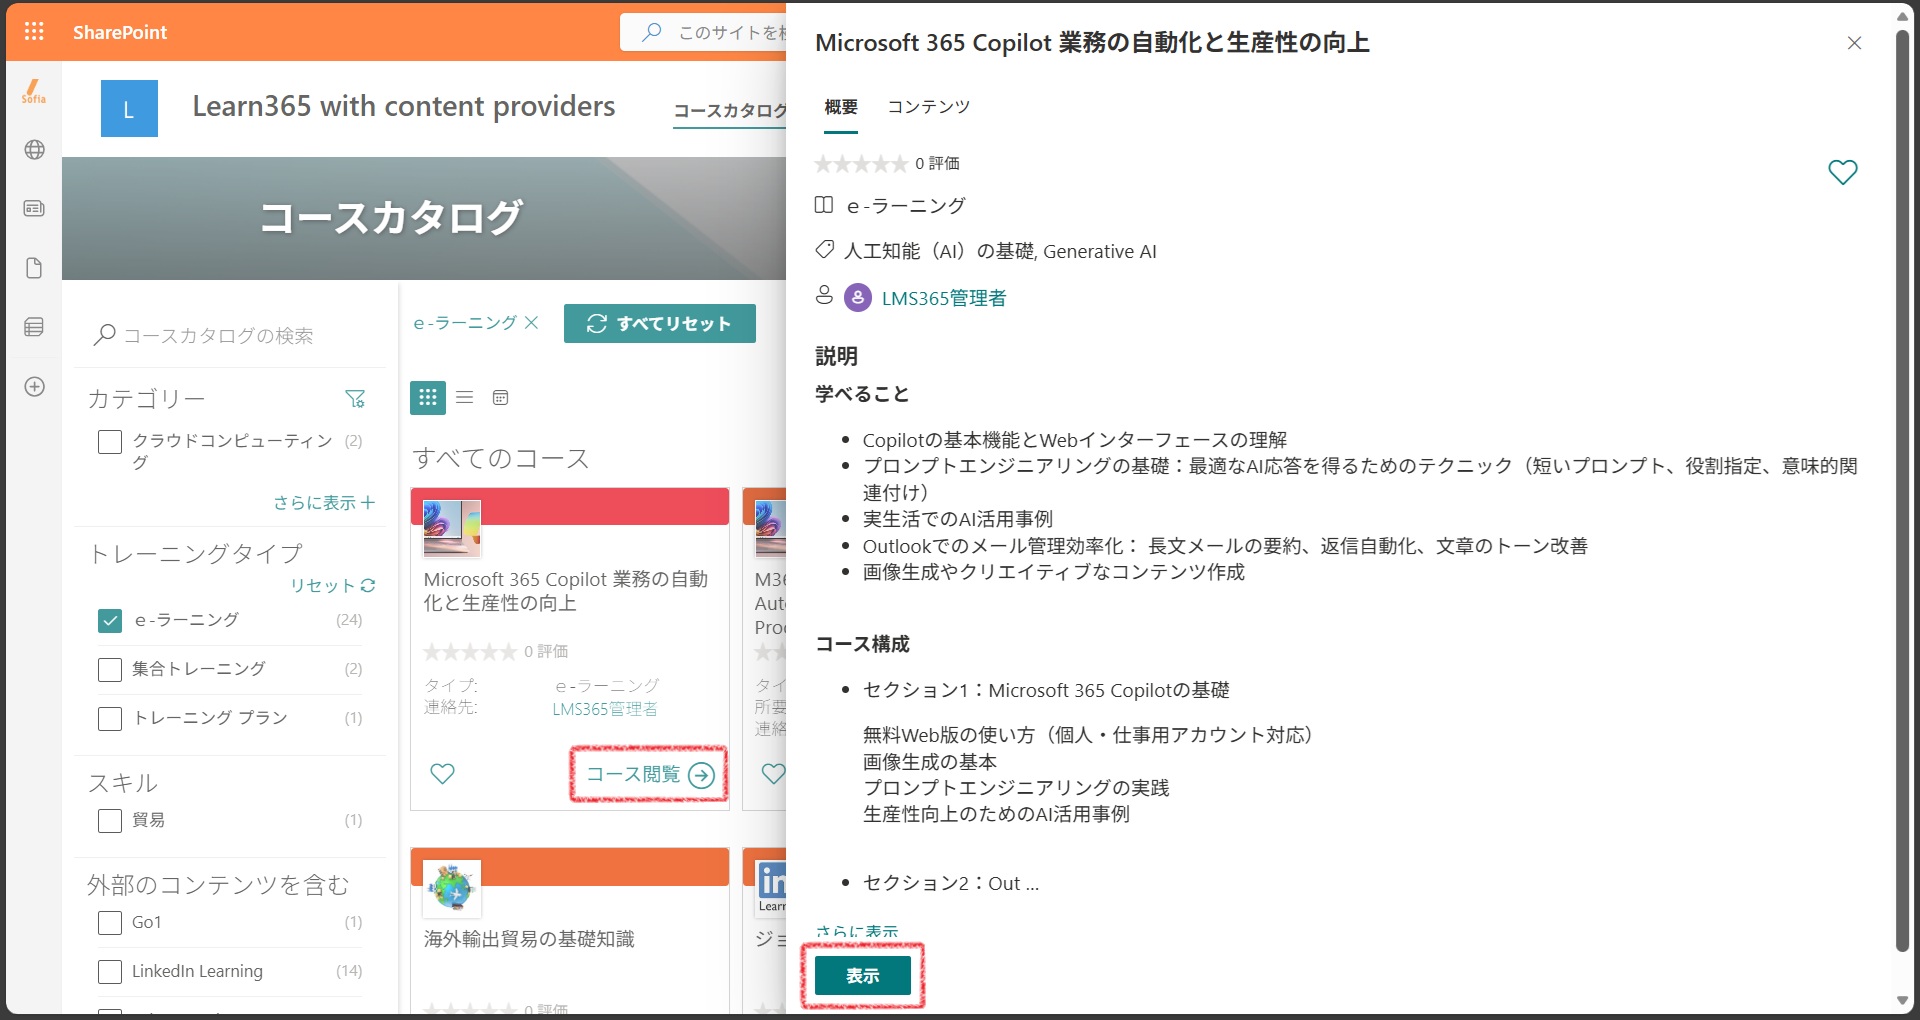Viewport: 1920px width, 1020px height.
Task: Click the top site search box
Action: coord(703,32)
